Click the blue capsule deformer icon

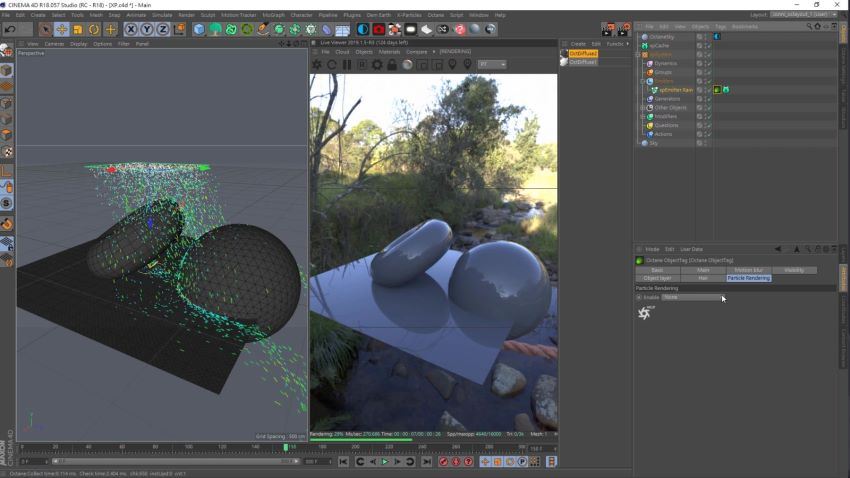tap(327, 29)
